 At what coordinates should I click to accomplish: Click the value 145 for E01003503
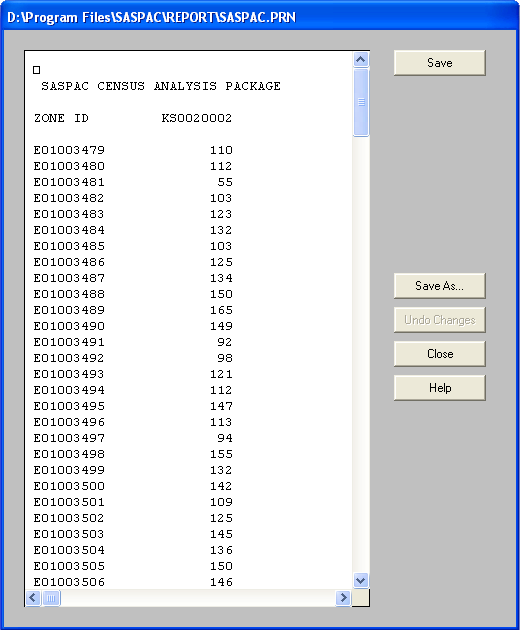tap(221, 534)
